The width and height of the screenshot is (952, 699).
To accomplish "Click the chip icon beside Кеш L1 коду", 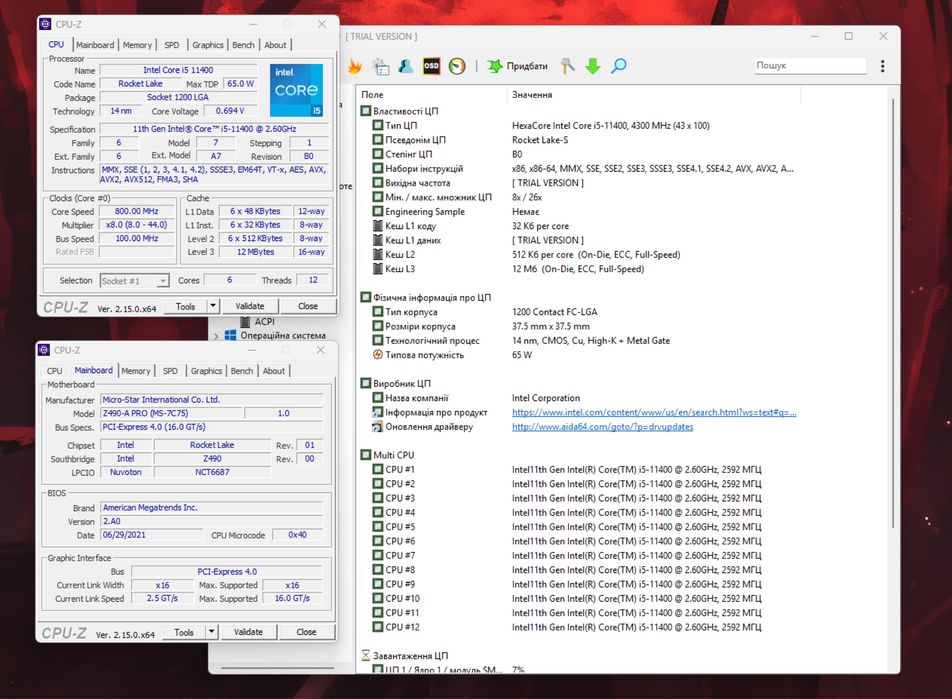I will pos(378,226).
